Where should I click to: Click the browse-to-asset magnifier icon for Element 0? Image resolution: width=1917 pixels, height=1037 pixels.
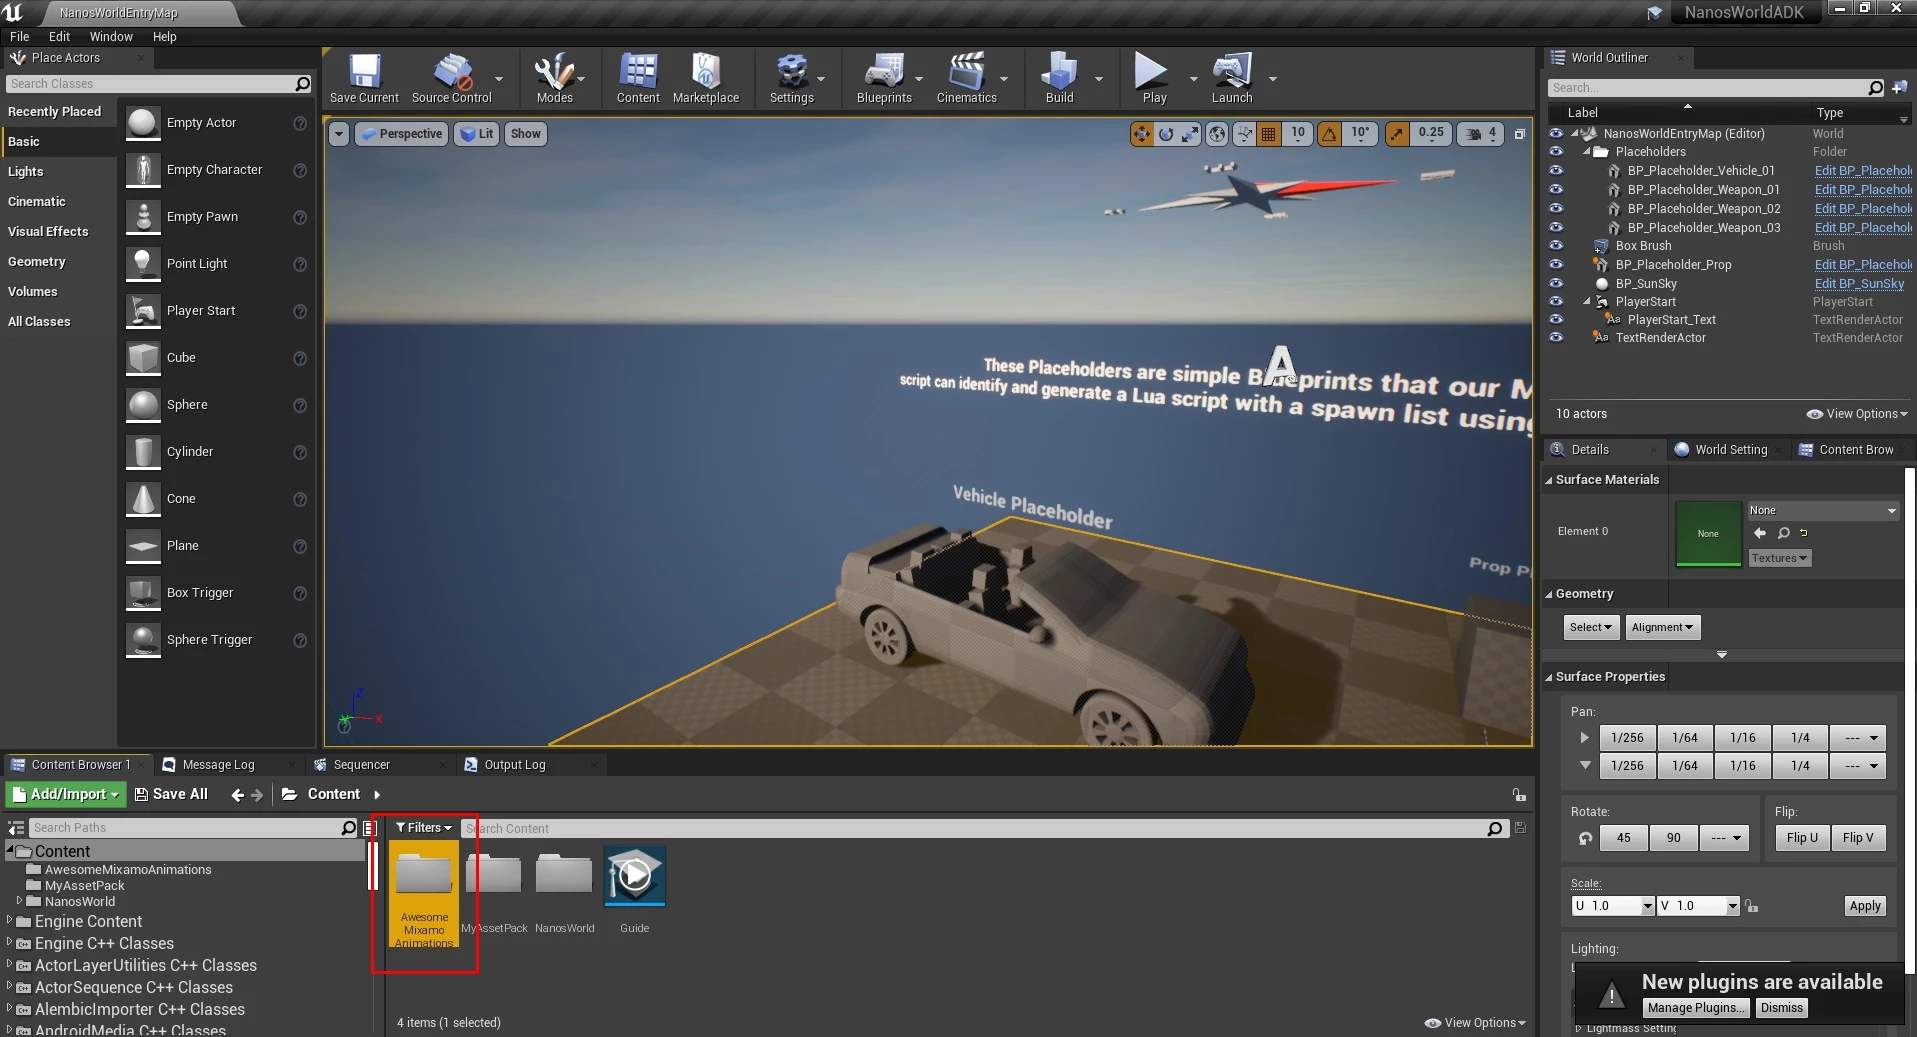1784,533
